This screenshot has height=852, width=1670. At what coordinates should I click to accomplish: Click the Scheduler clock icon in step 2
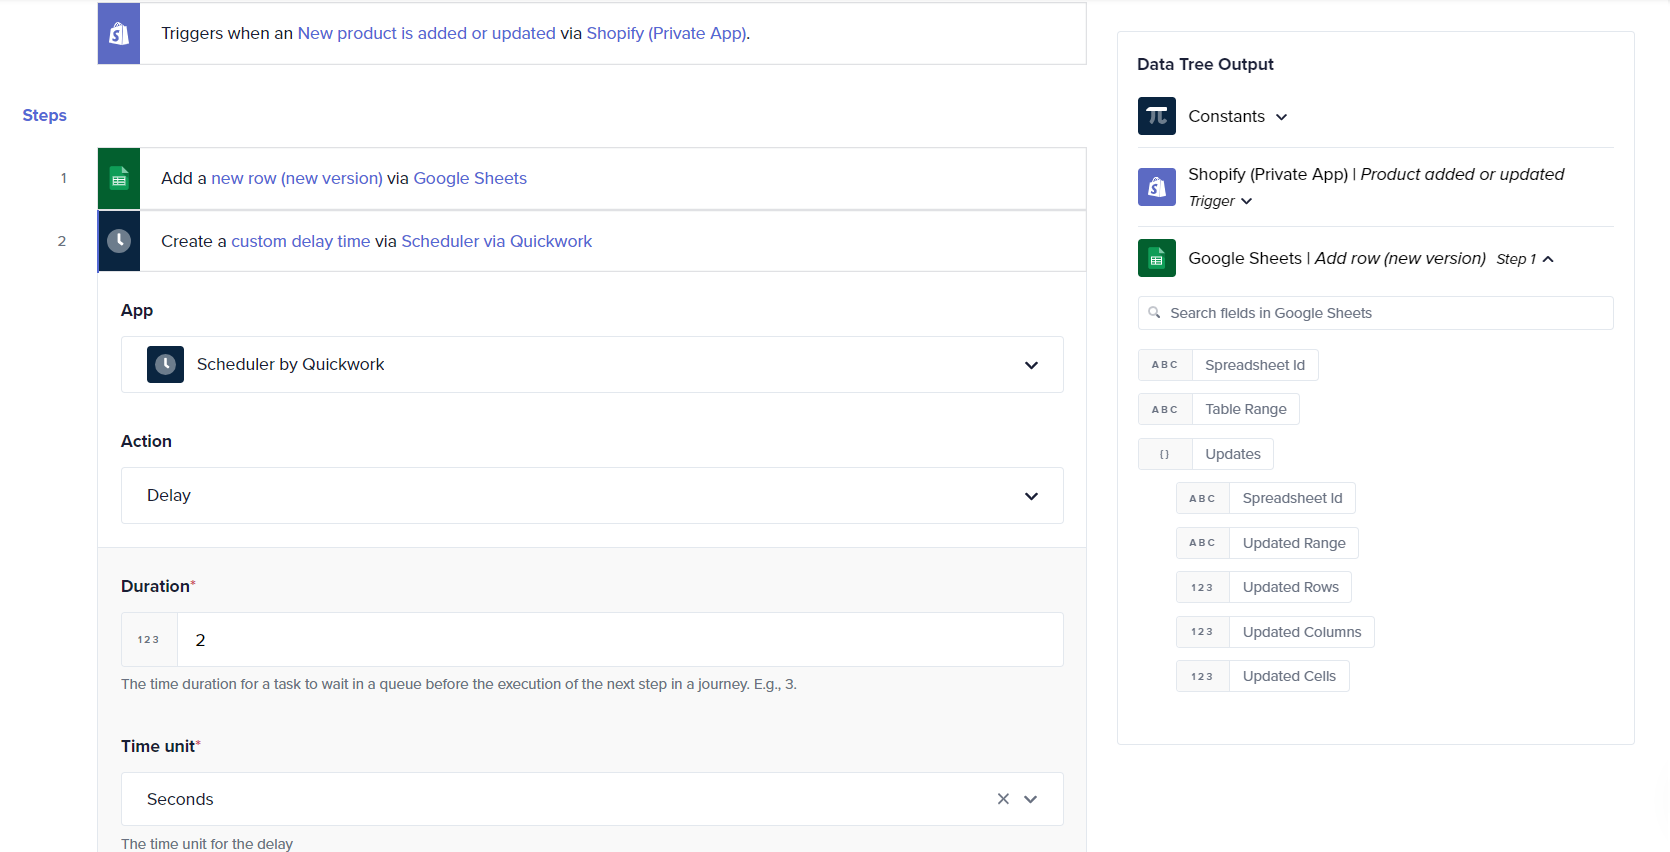pos(119,241)
